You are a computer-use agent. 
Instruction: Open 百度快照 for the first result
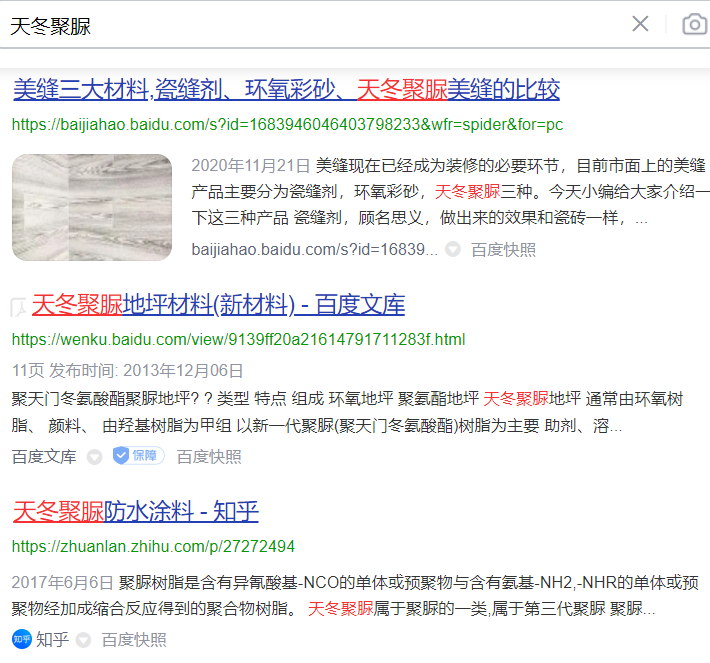tap(503, 249)
